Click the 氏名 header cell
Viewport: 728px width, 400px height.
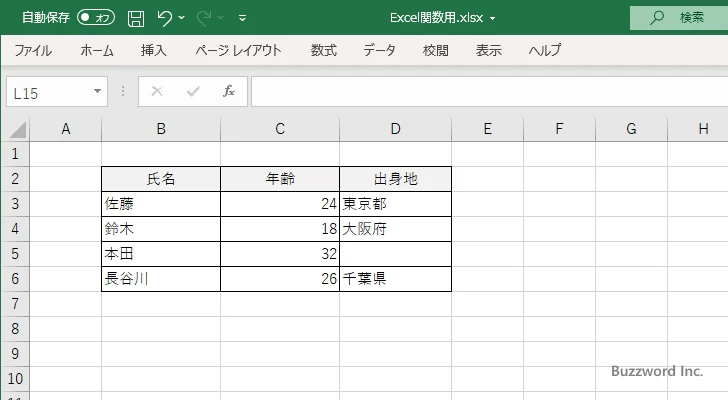pyautogui.click(x=161, y=179)
